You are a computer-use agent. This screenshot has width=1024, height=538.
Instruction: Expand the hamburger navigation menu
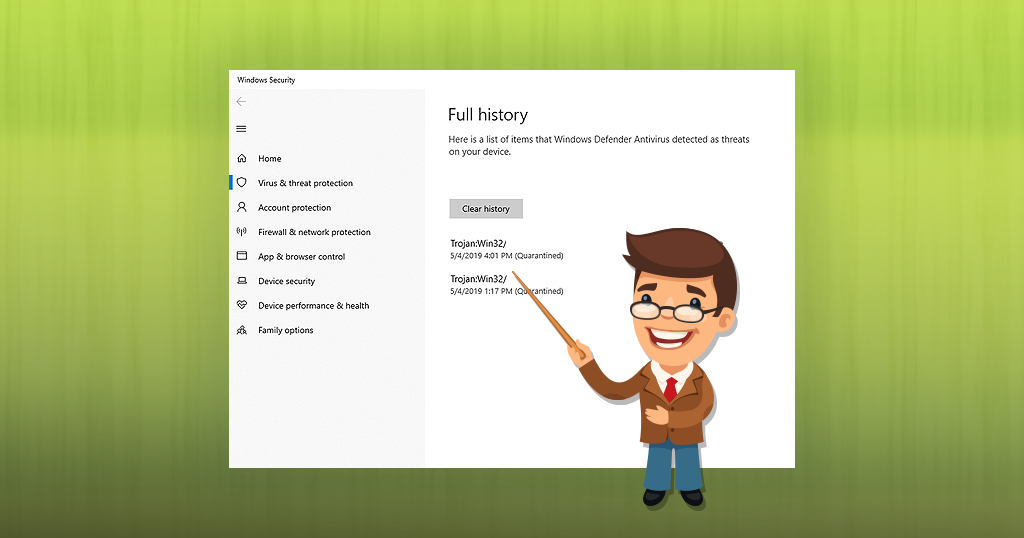241,129
